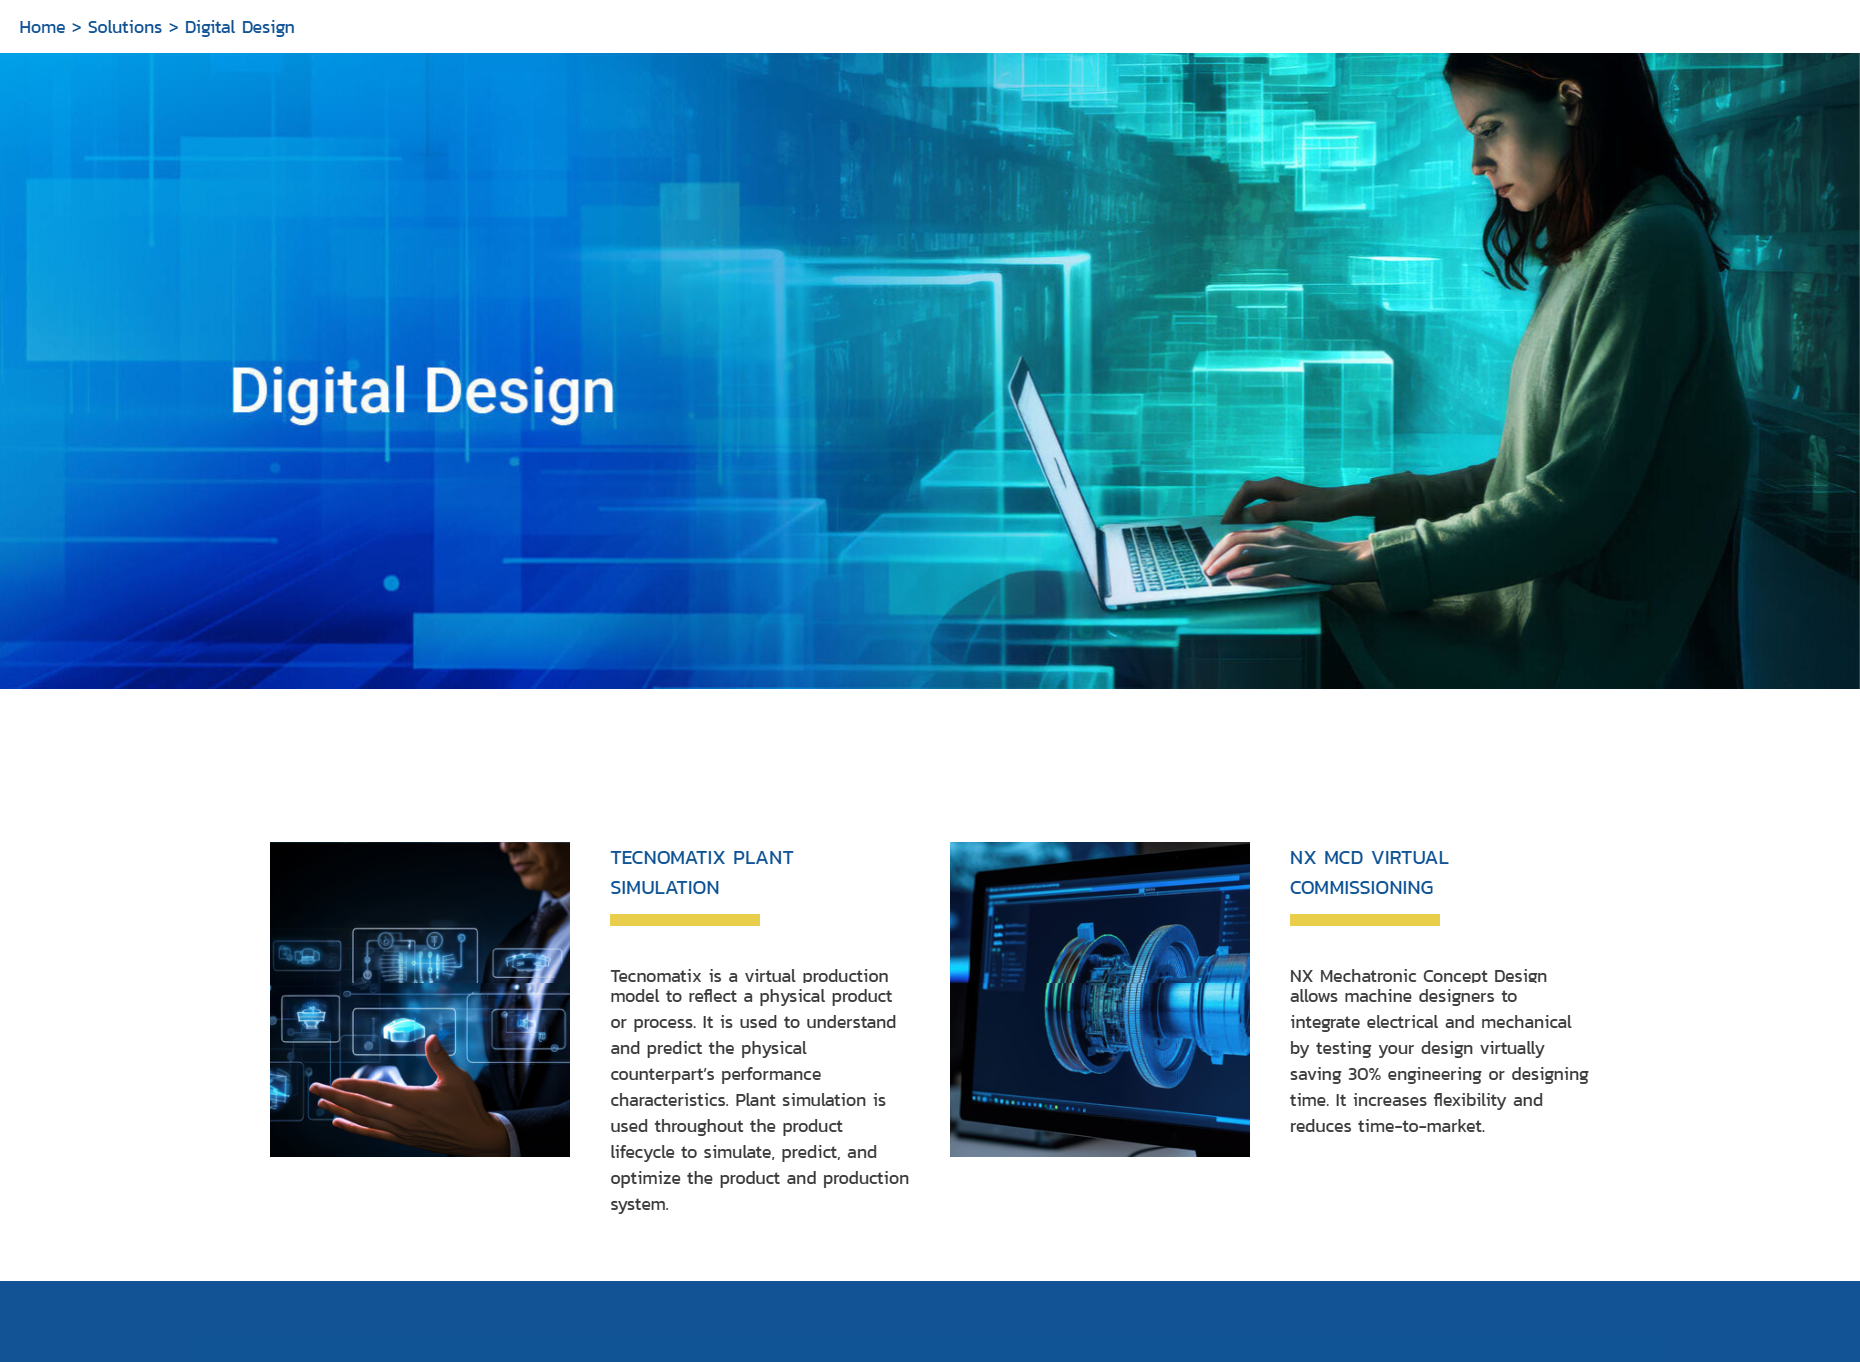
Task: Open Solutions breadcrumb link
Action: (124, 27)
